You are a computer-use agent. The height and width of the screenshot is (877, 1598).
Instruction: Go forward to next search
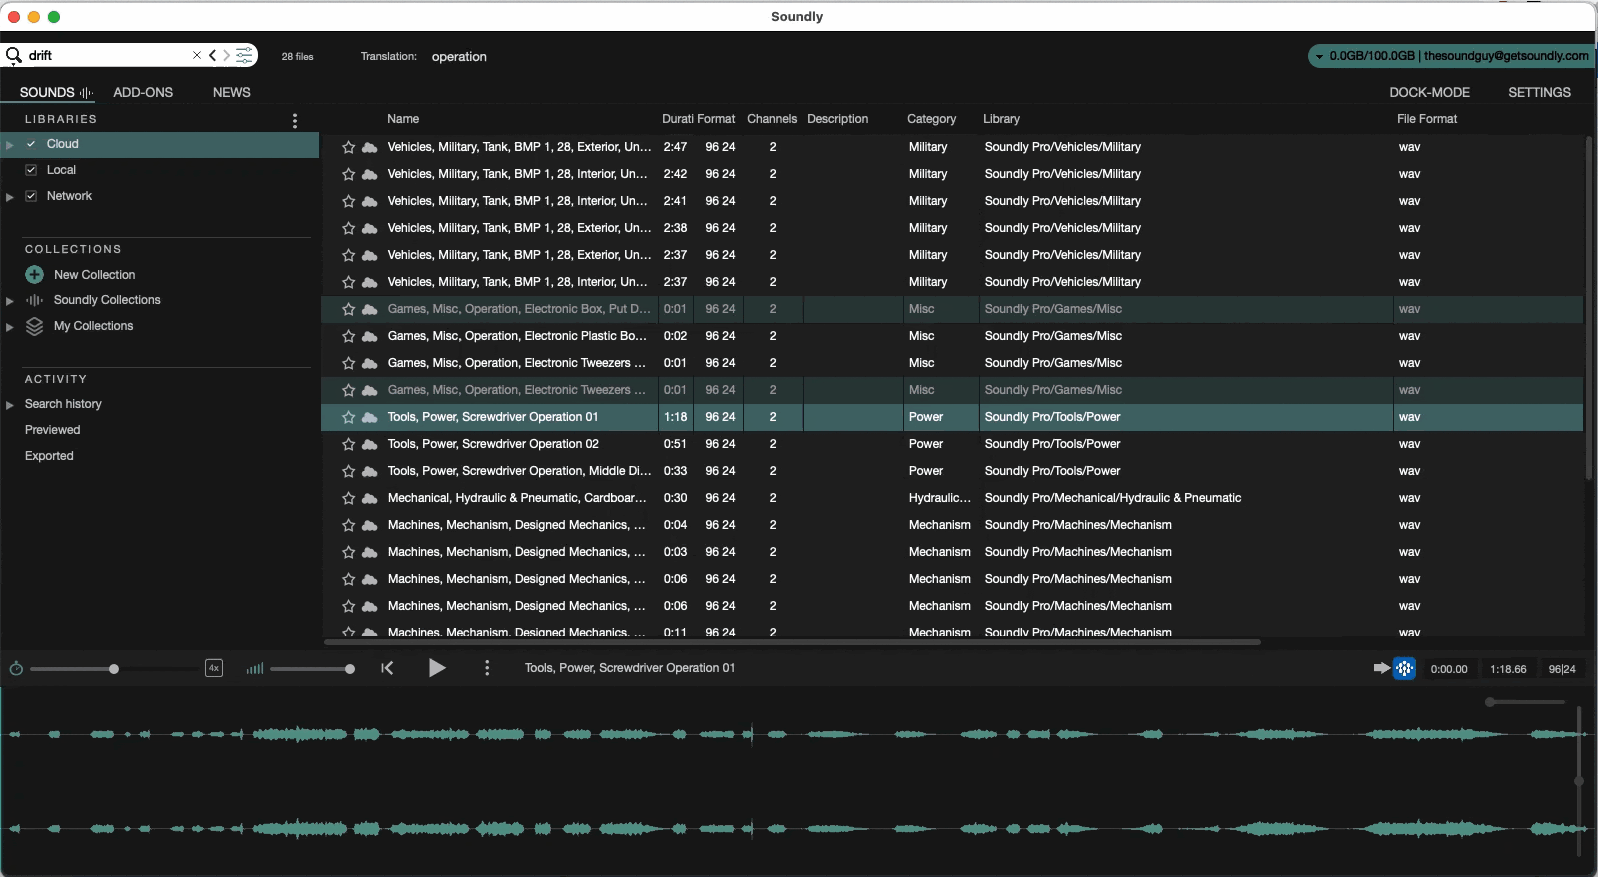pyautogui.click(x=227, y=55)
